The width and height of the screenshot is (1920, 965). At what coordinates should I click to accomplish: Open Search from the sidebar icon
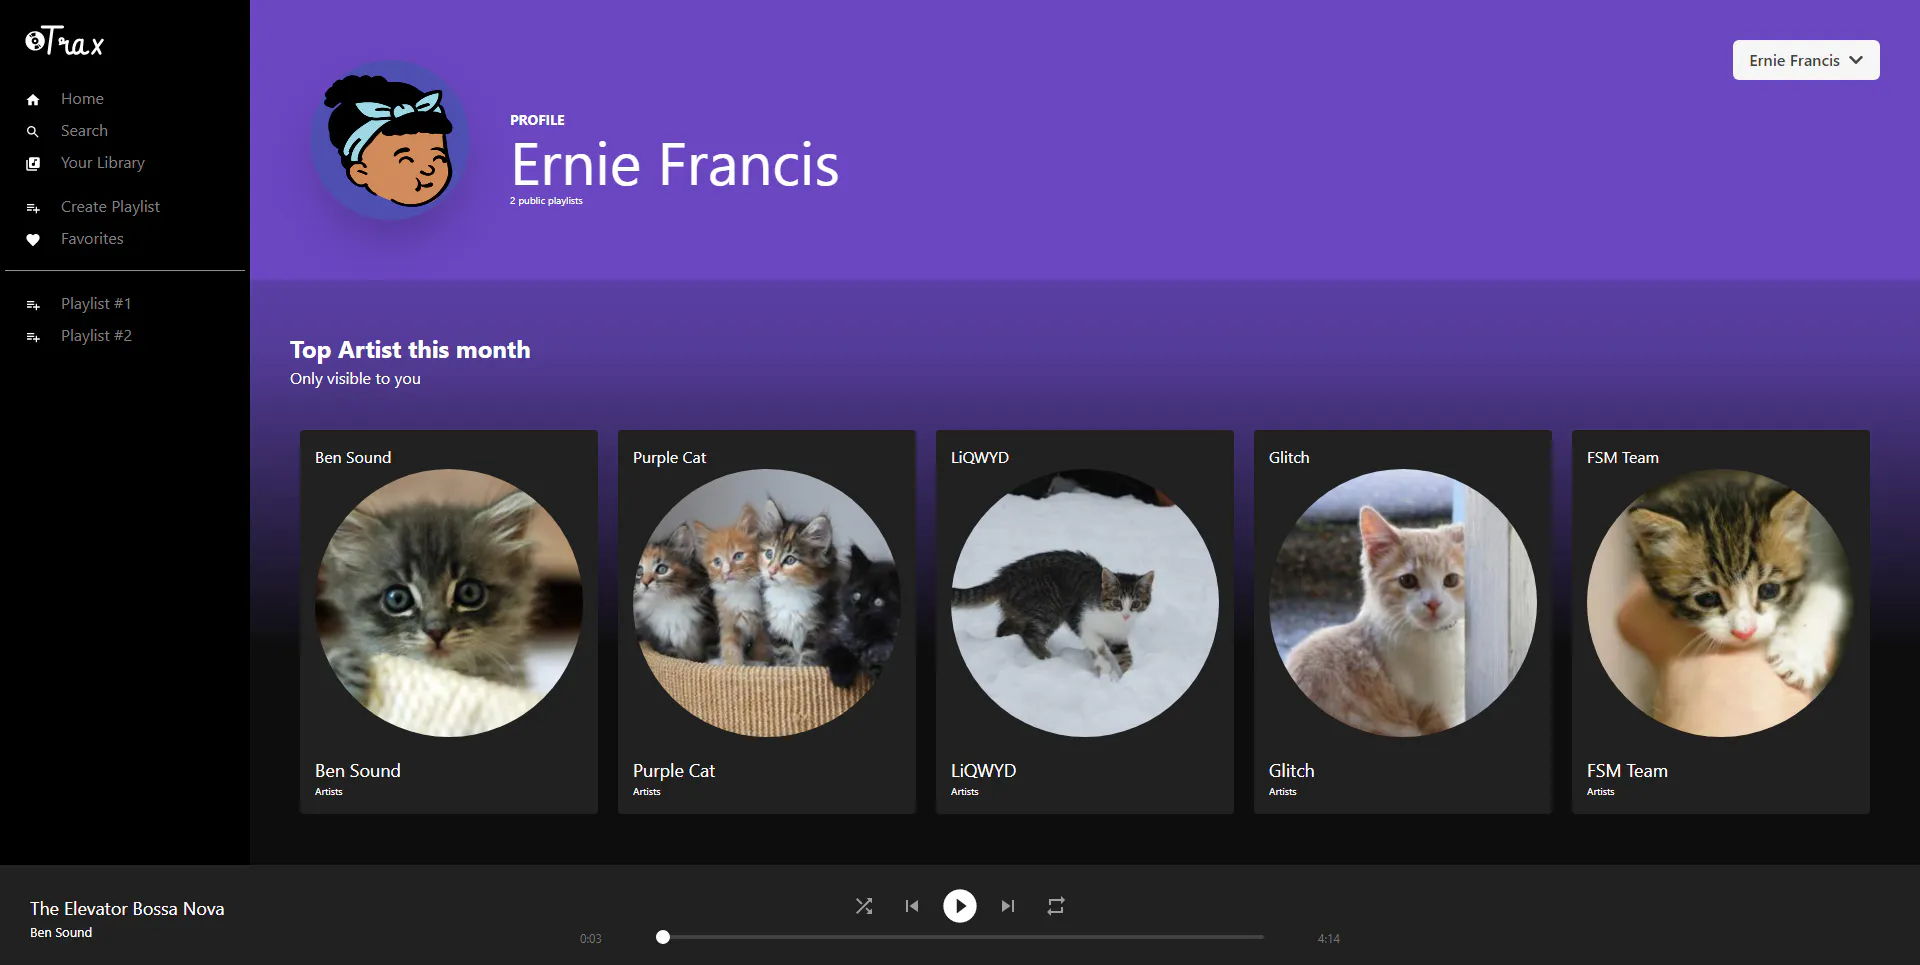pos(33,131)
